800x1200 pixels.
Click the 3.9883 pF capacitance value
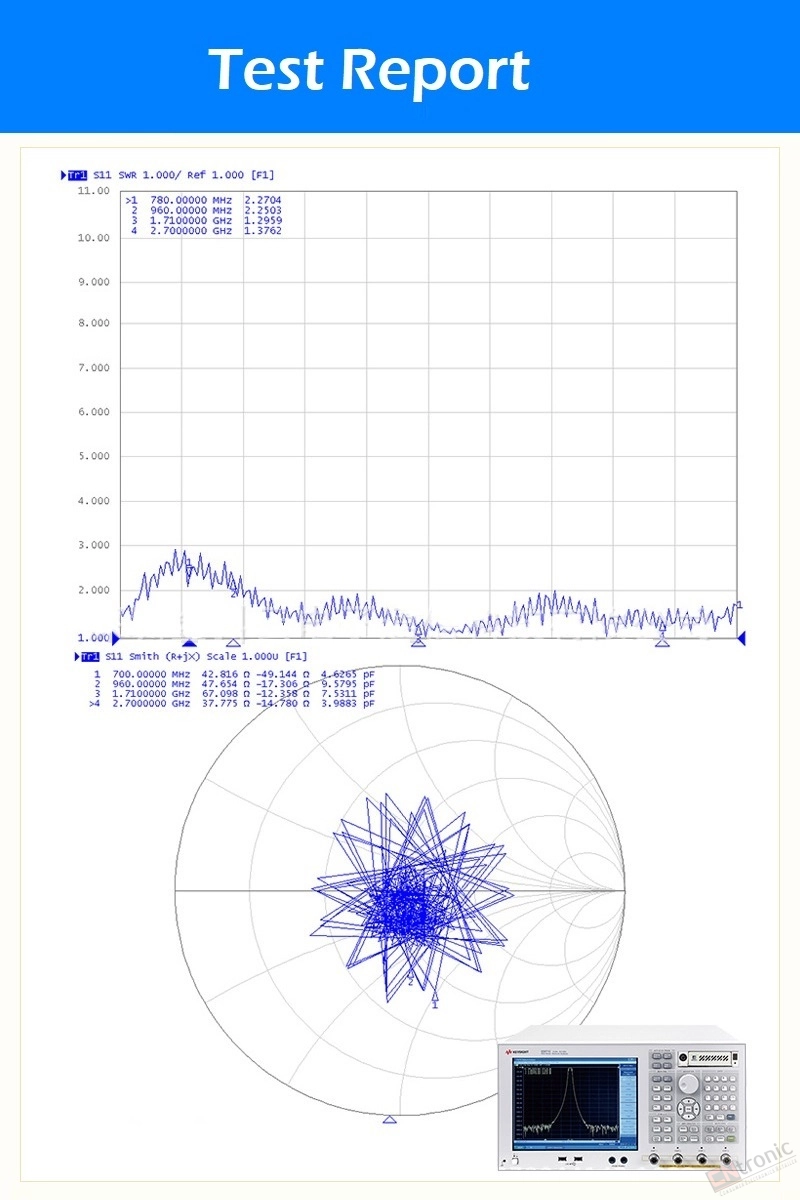348,704
